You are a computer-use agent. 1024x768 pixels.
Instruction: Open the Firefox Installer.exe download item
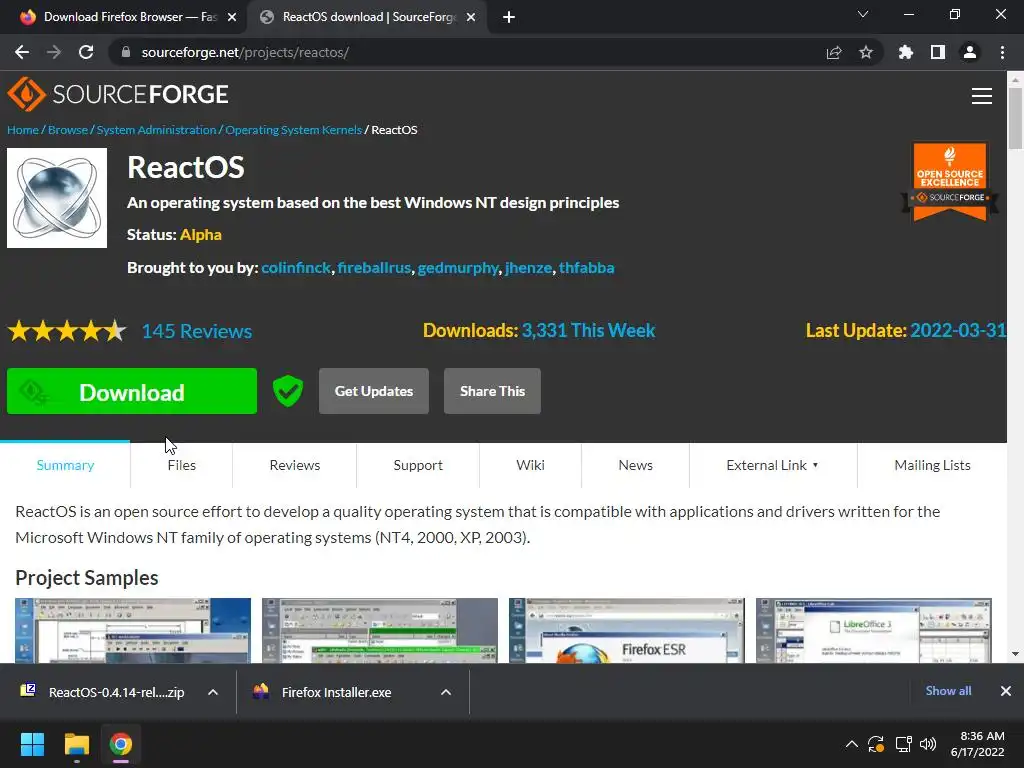click(324, 692)
